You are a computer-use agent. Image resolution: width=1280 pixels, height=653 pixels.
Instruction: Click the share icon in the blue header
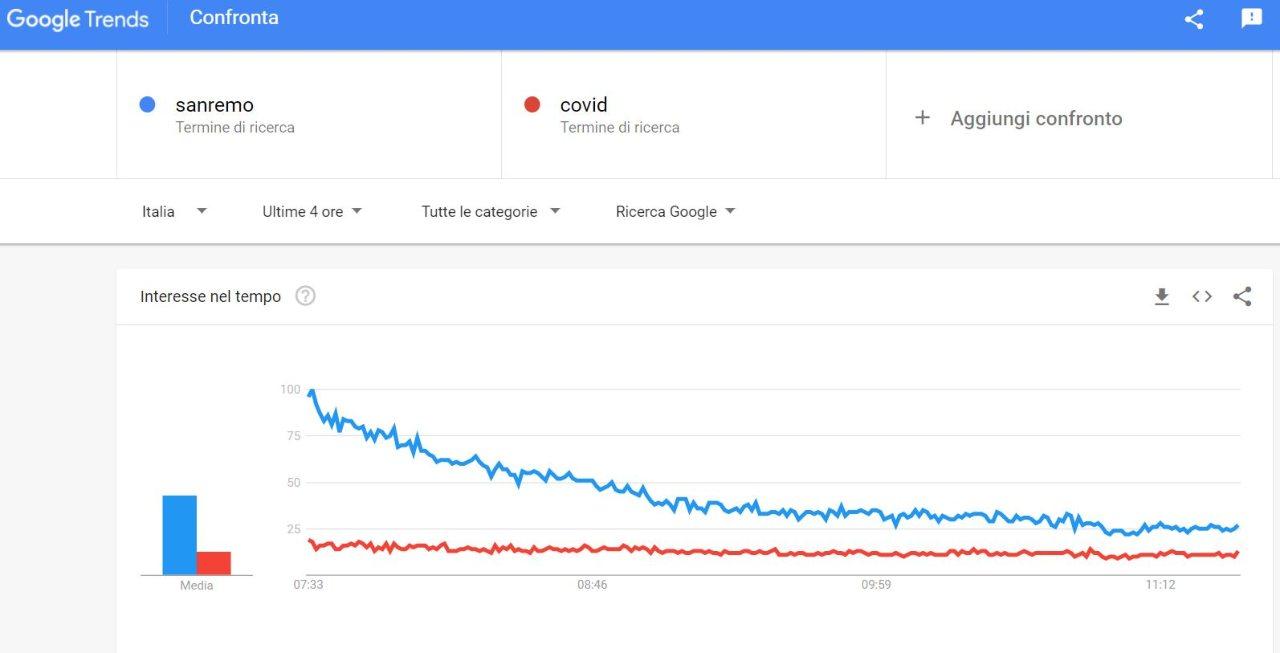(x=1193, y=19)
